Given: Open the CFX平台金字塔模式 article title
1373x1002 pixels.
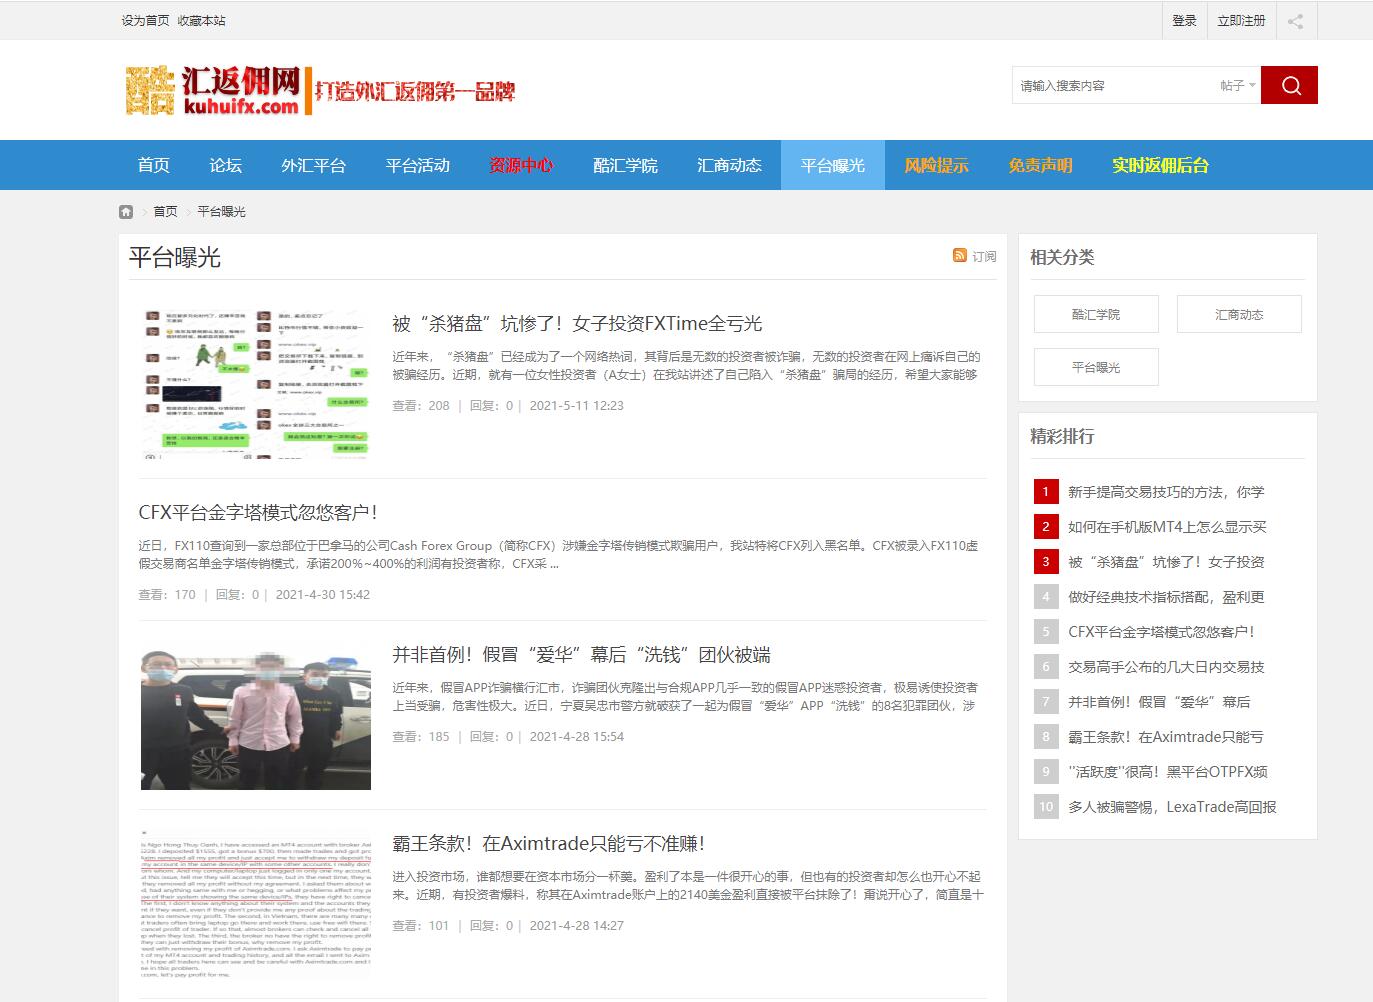Looking at the screenshot, I should (x=258, y=512).
